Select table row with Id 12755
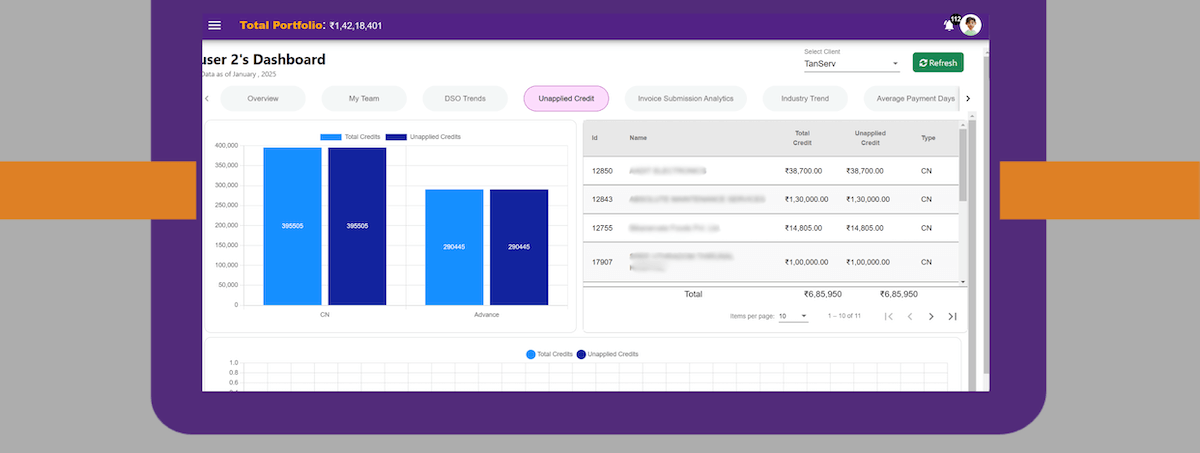The image size is (1200, 453). click(771, 228)
